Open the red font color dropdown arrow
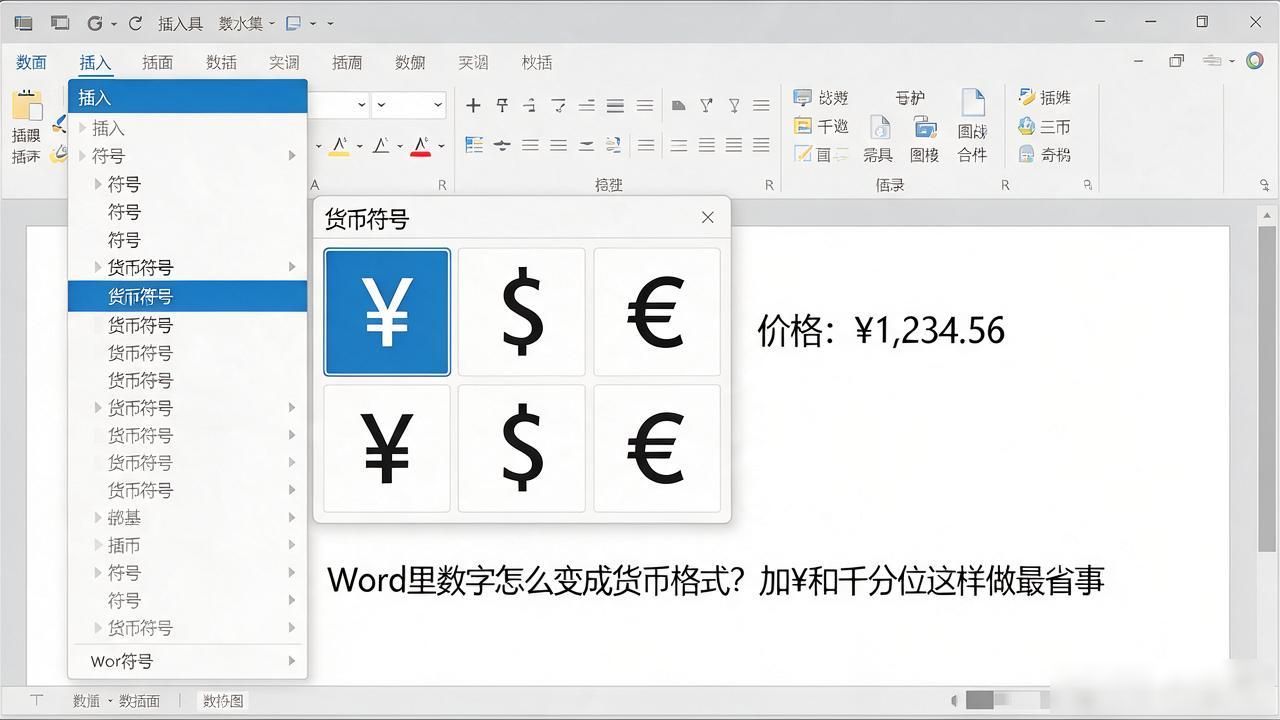The image size is (1280, 720). coord(441,146)
